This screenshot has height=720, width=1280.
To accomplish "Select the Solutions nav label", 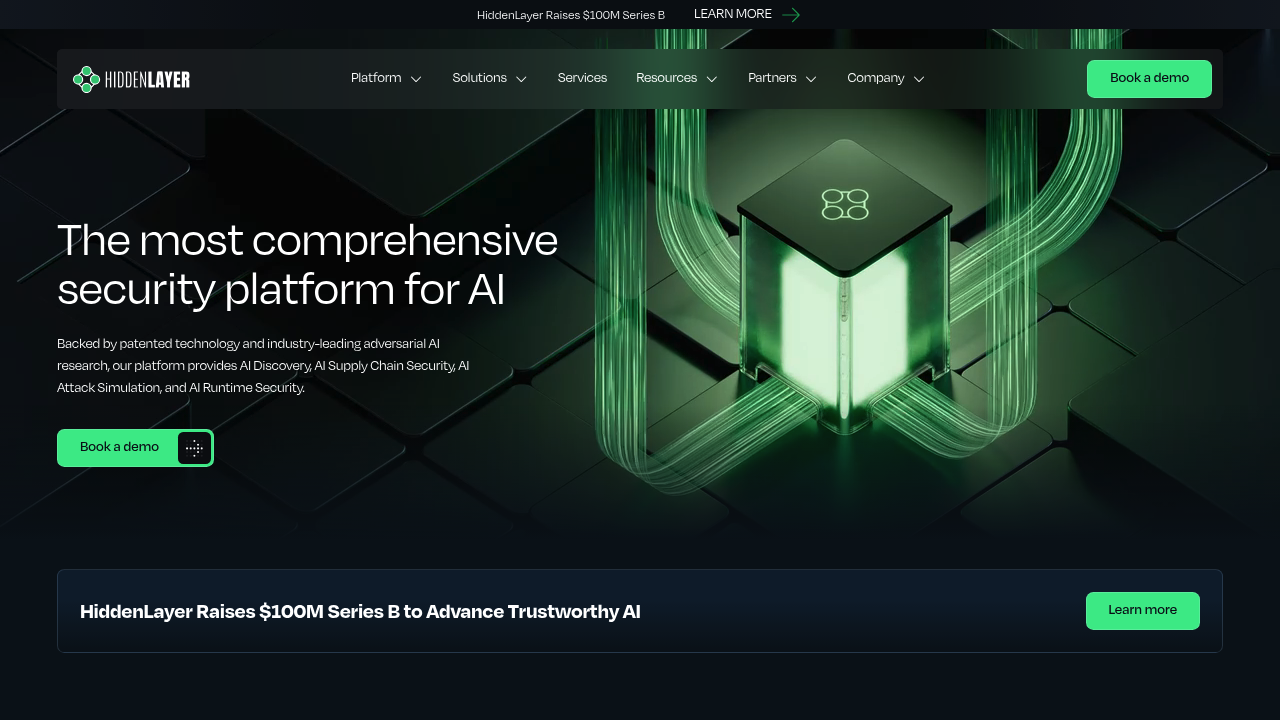I will click(479, 78).
